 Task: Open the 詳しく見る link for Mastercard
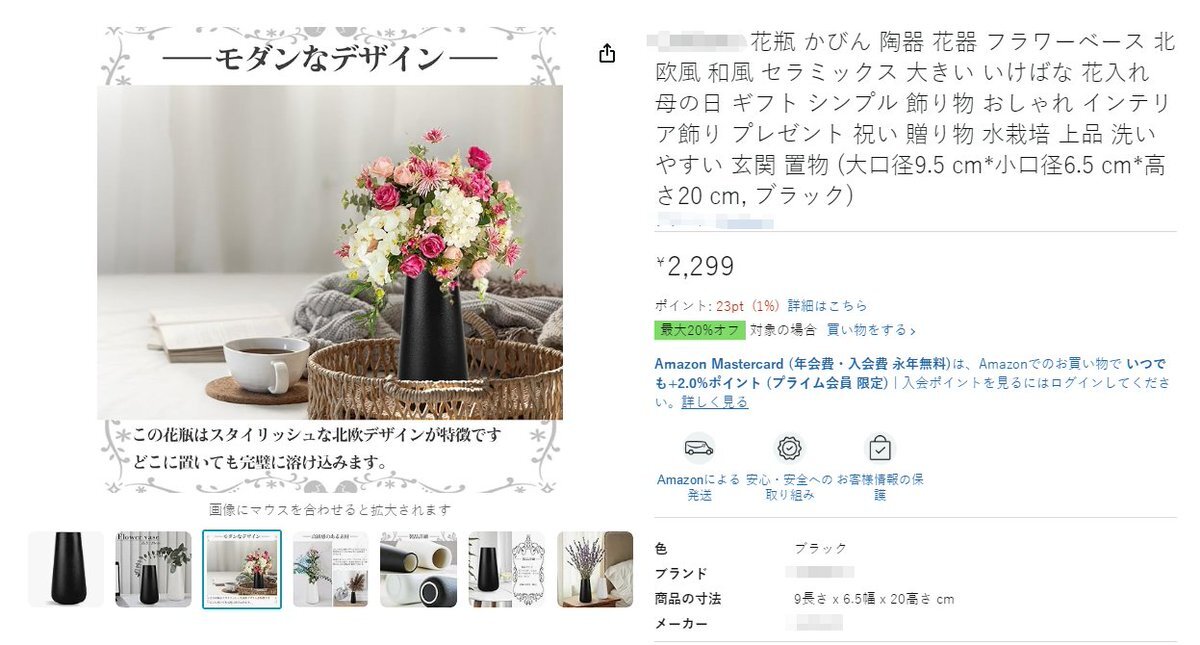pyautogui.click(x=715, y=402)
